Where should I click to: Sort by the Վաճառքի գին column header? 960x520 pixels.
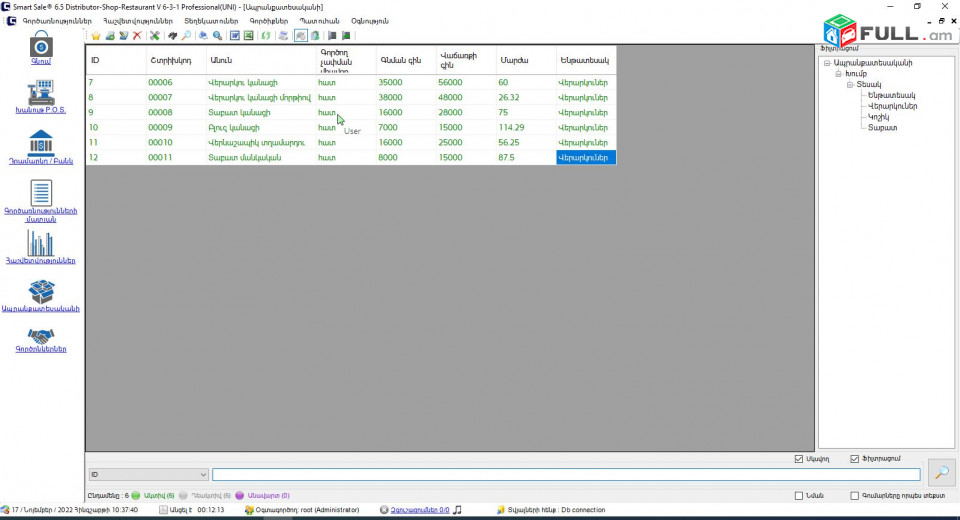coord(466,60)
